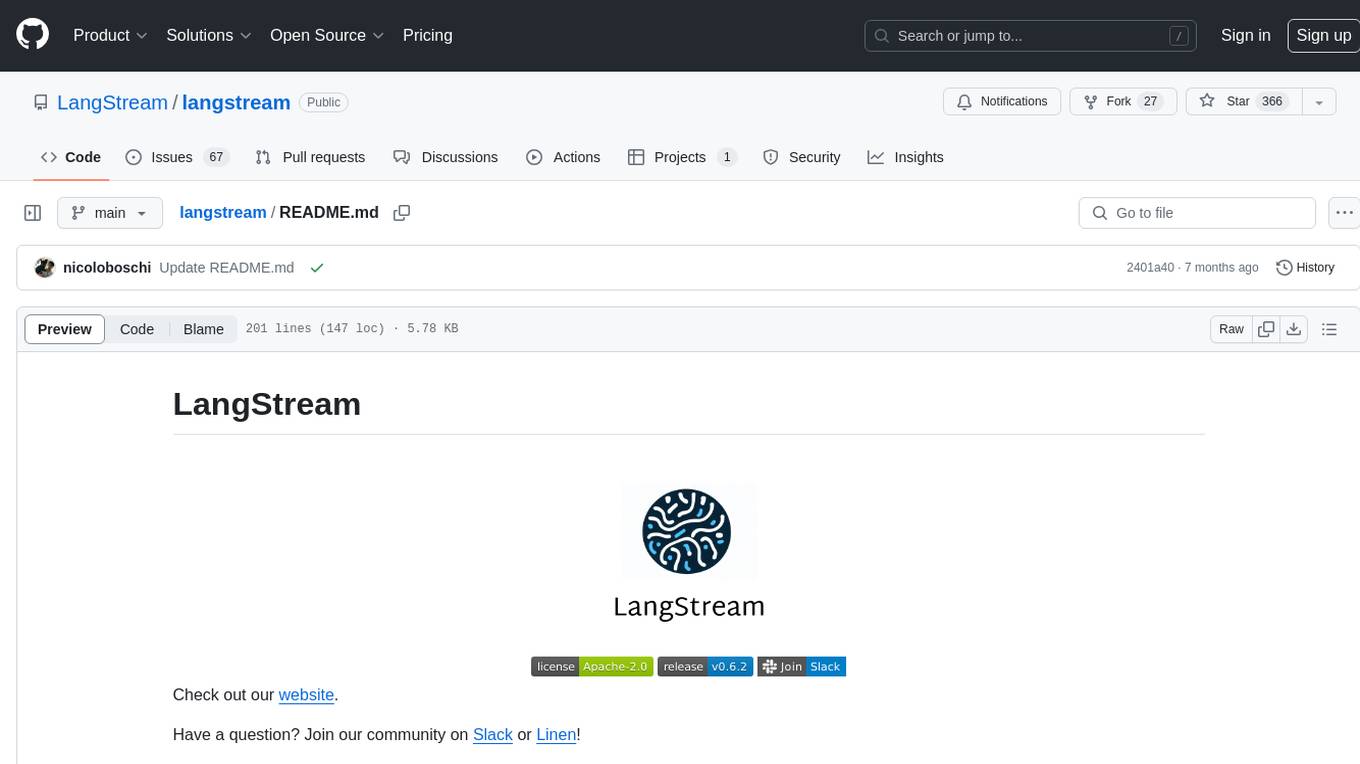This screenshot has width=1360, height=764.
Task: Click the Star count 366
Action: pyautogui.click(x=1272, y=102)
